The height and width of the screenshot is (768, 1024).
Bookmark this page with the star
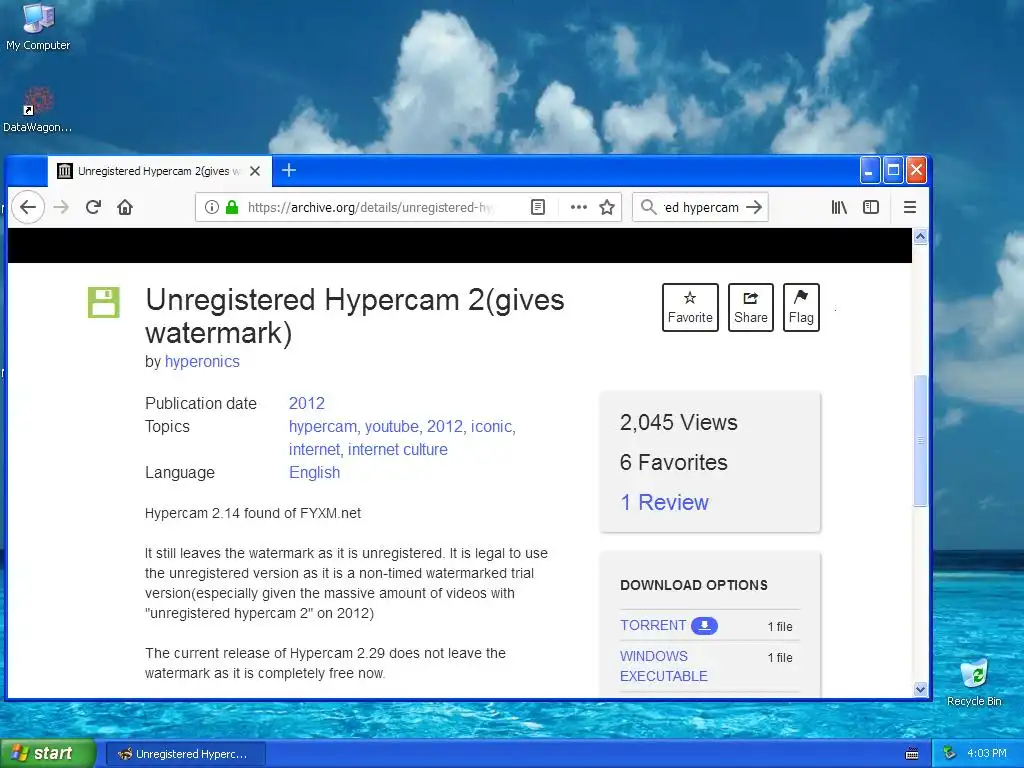pyautogui.click(x=607, y=207)
